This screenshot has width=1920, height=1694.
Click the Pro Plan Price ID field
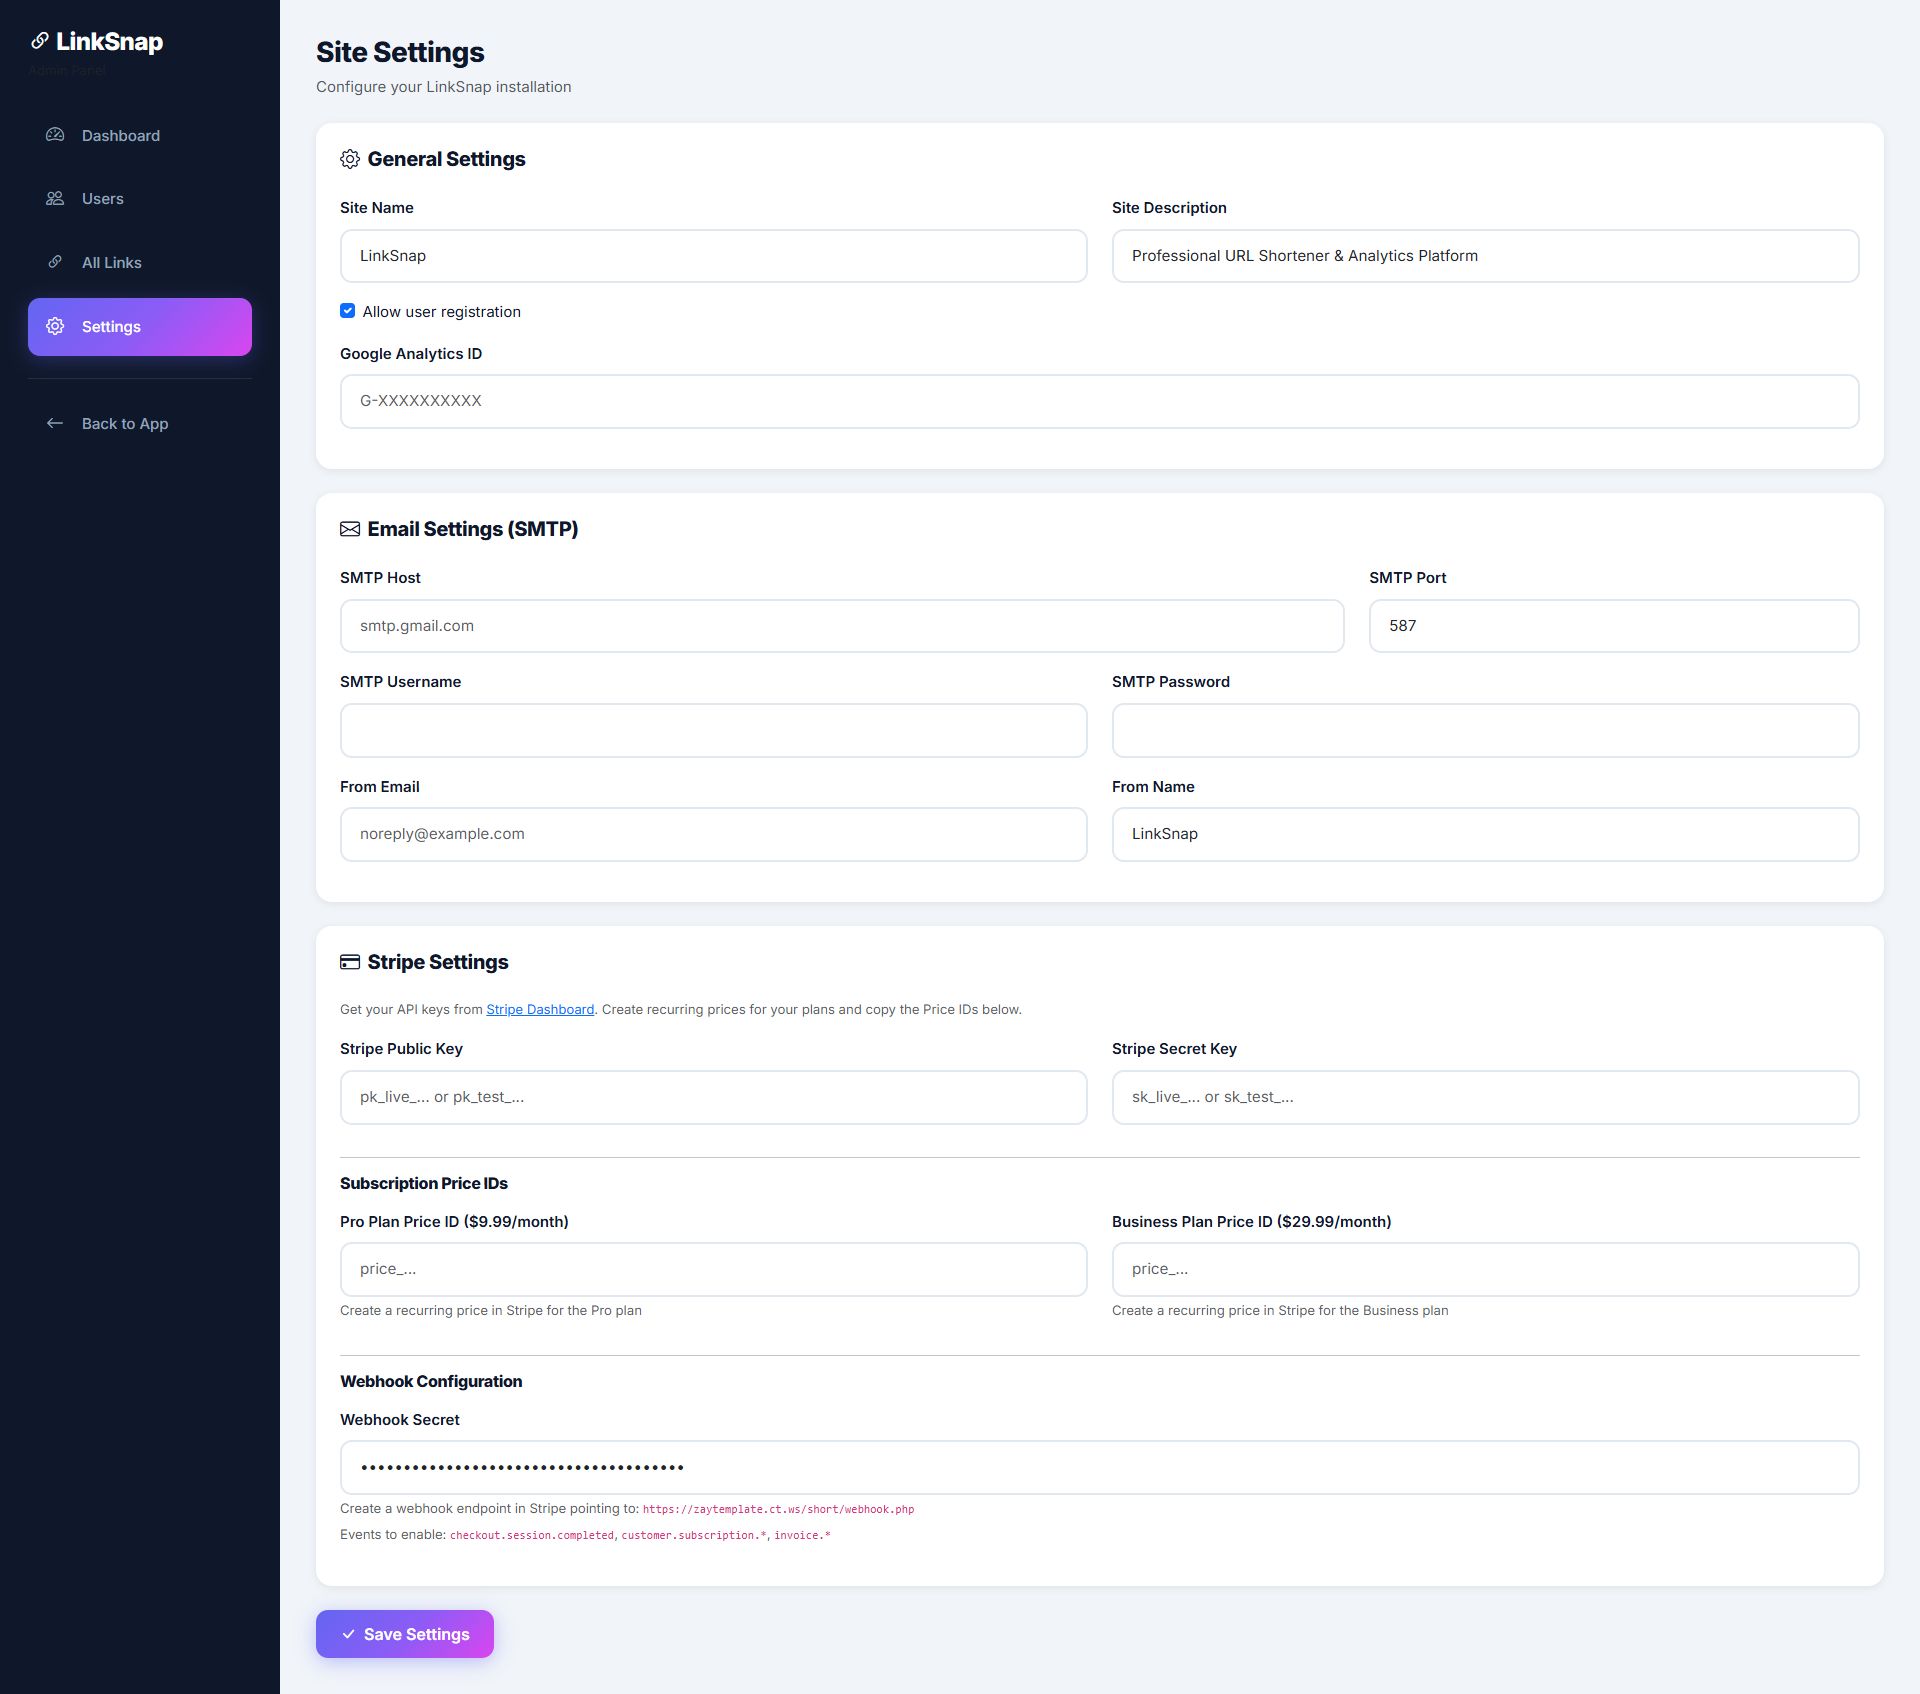coord(713,1270)
